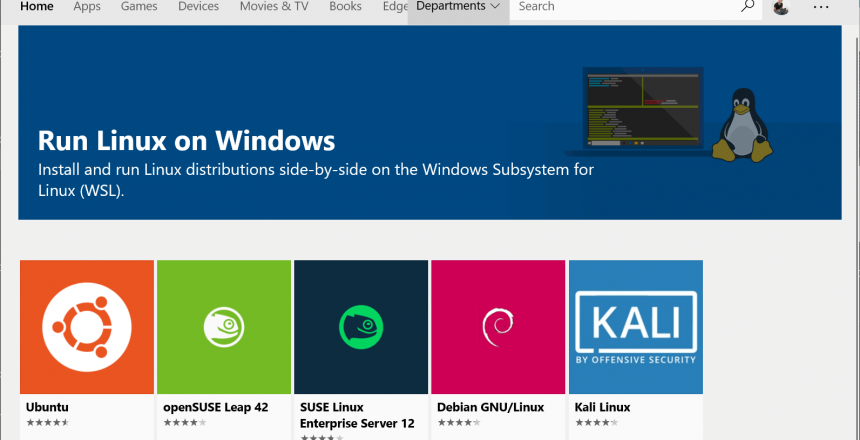This screenshot has width=860, height=440.
Task: Click the WSL banner description text
Action: (x=316, y=180)
